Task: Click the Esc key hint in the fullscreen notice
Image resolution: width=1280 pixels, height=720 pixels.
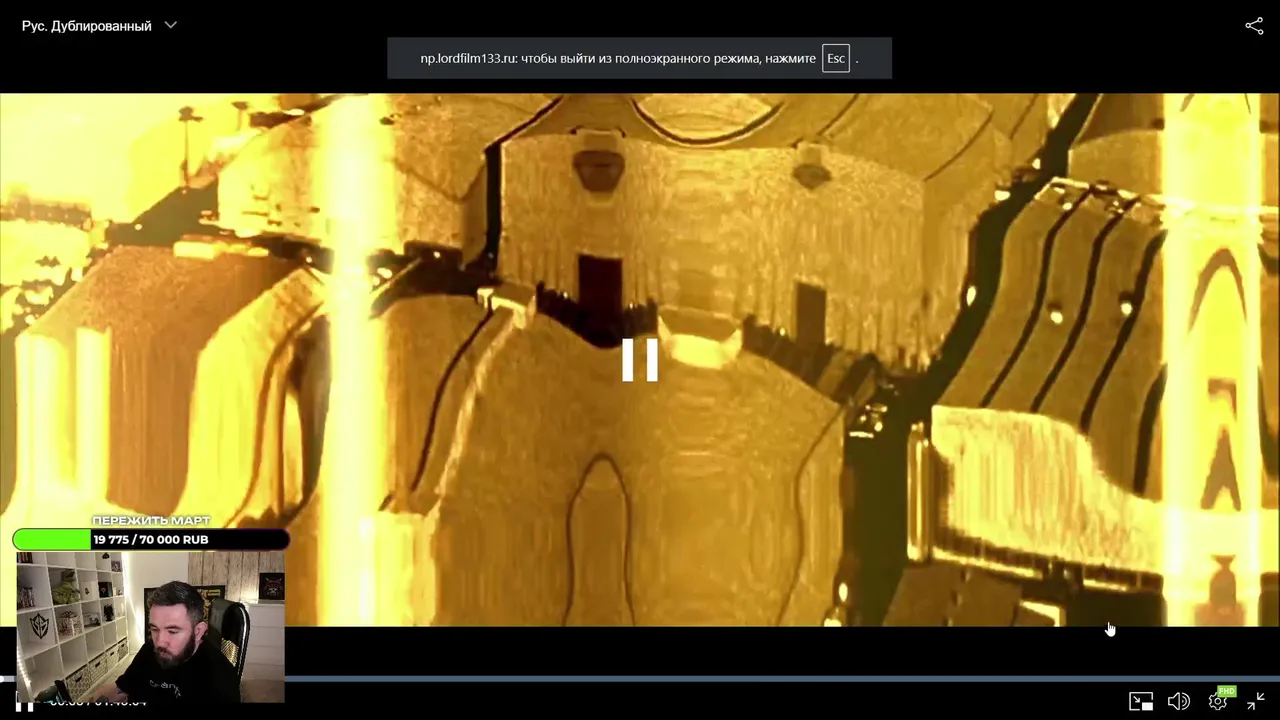Action: [835, 58]
